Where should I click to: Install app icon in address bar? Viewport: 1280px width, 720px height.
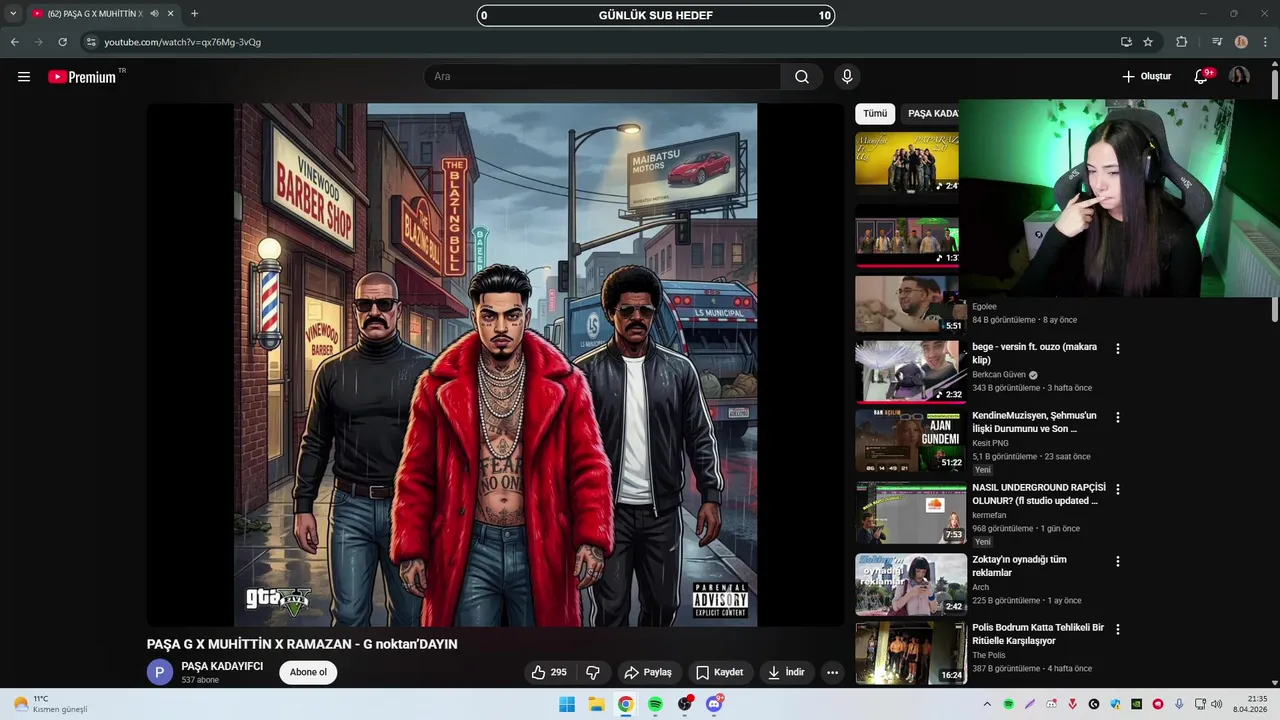tap(1126, 42)
